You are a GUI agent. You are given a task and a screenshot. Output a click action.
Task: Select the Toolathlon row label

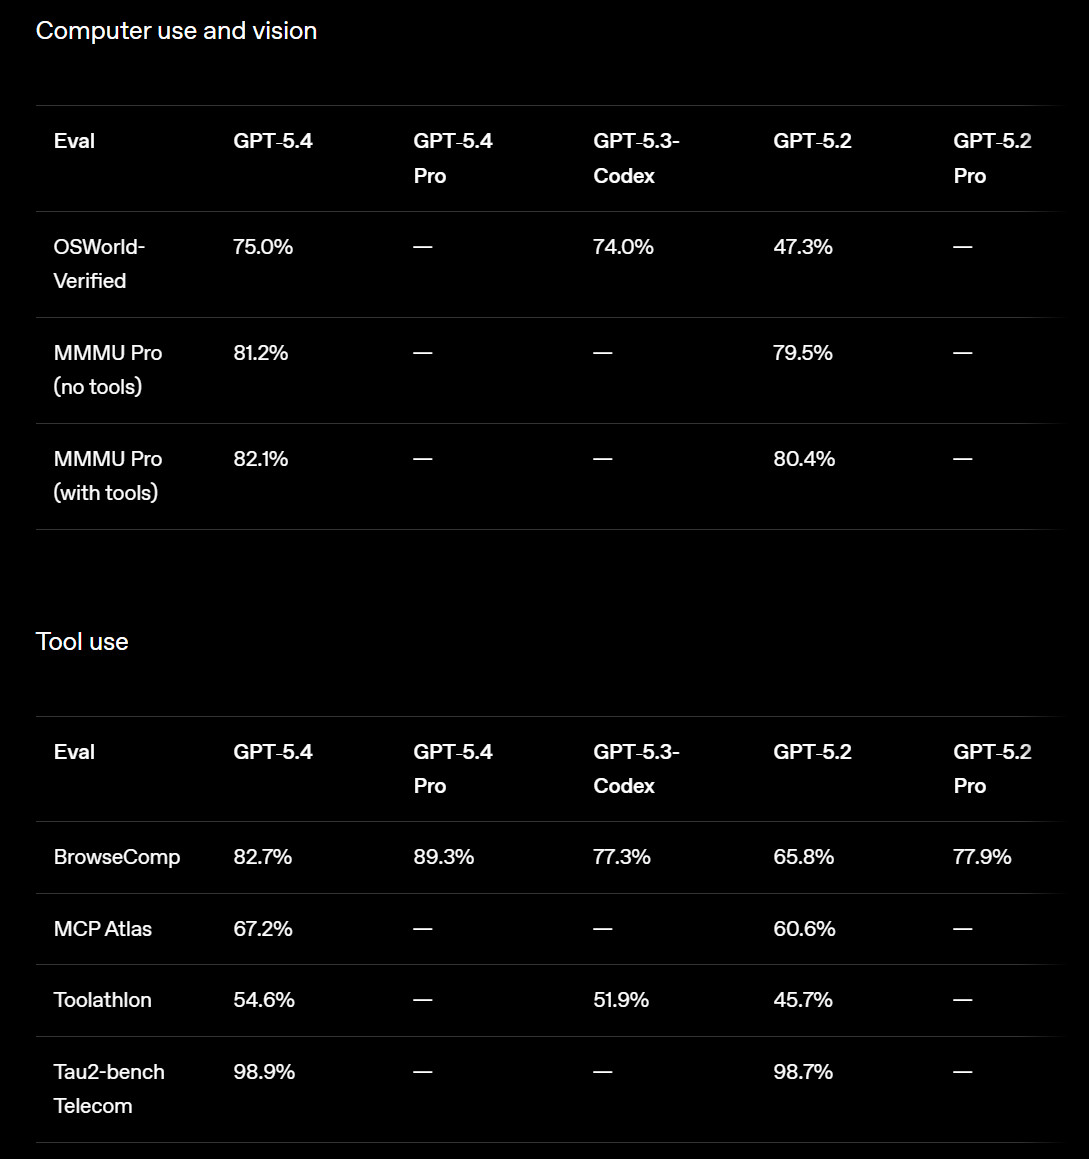click(103, 1000)
